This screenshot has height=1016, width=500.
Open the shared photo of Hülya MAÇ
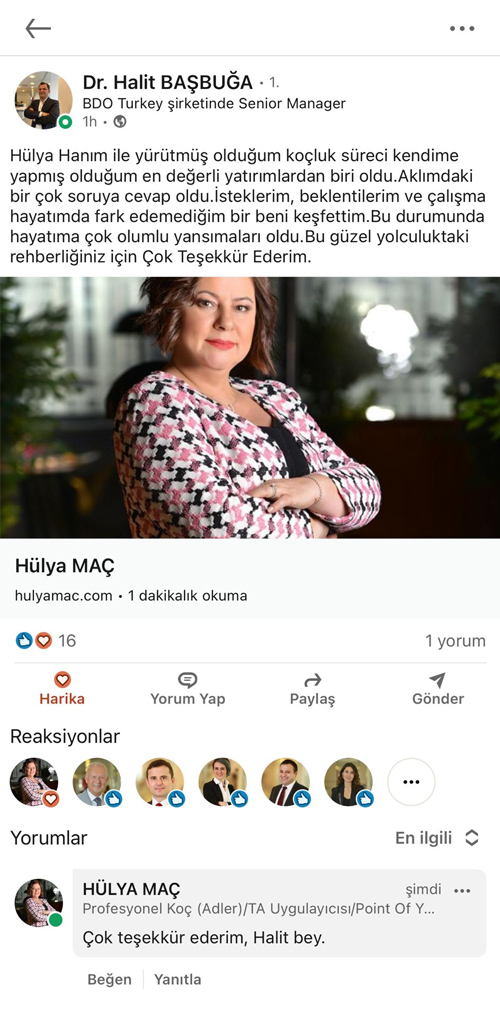point(250,408)
